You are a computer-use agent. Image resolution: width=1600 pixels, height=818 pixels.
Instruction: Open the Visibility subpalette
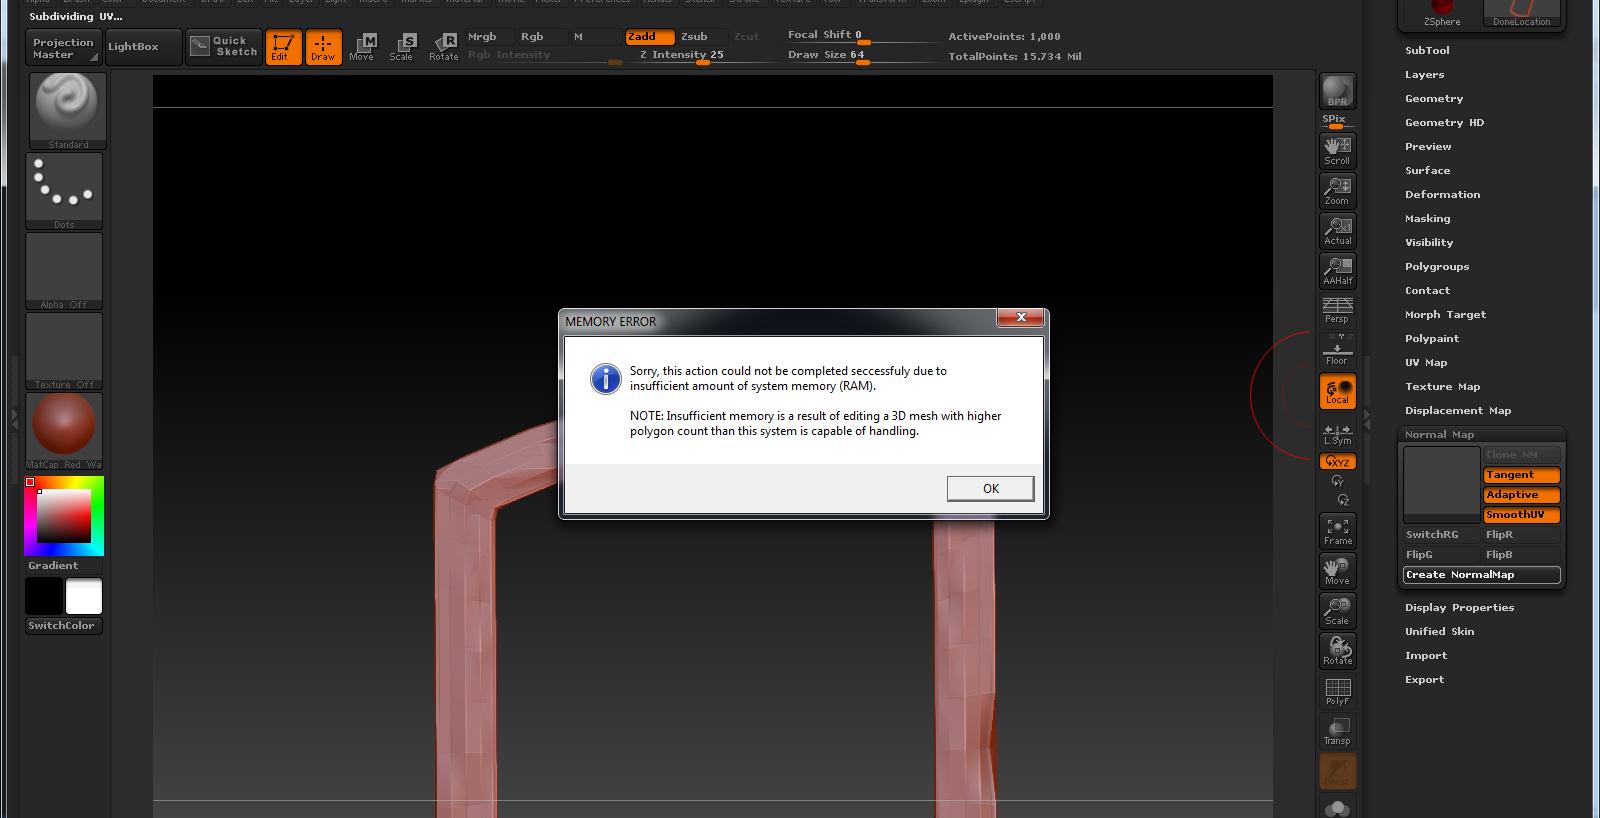(1429, 243)
